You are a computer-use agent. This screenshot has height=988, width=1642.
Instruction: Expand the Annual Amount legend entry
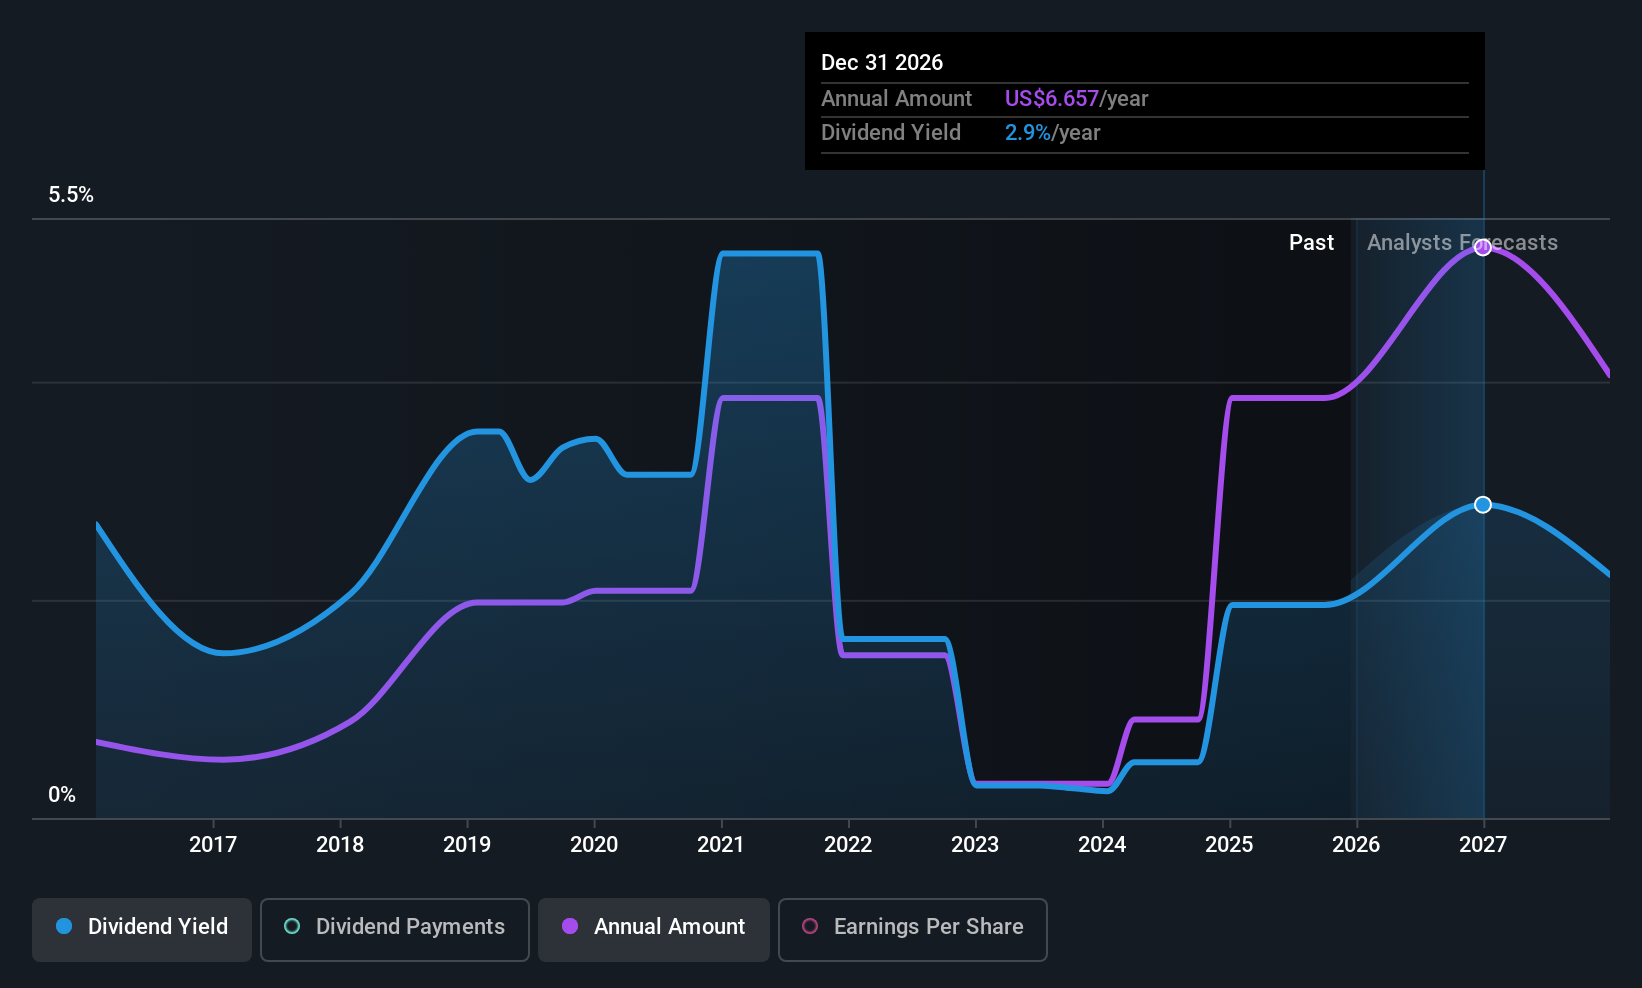point(653,929)
